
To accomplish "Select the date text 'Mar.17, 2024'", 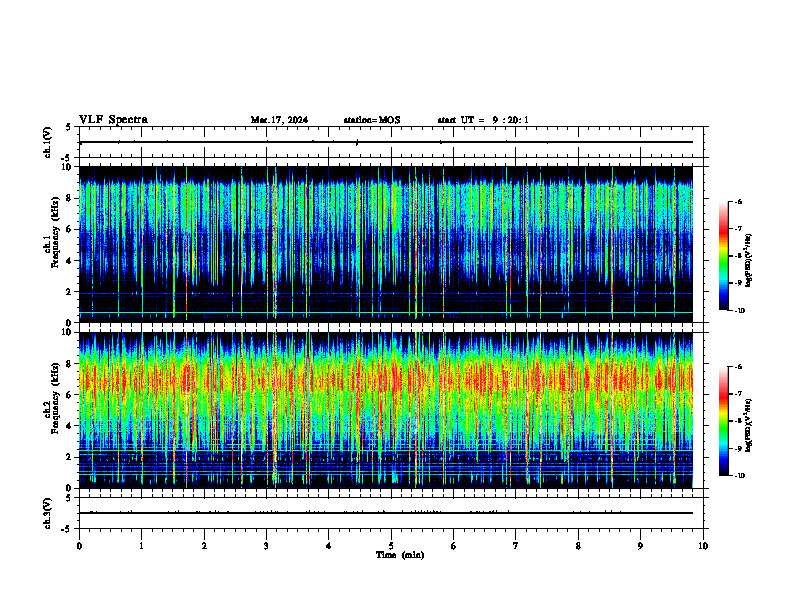I will (279, 120).
